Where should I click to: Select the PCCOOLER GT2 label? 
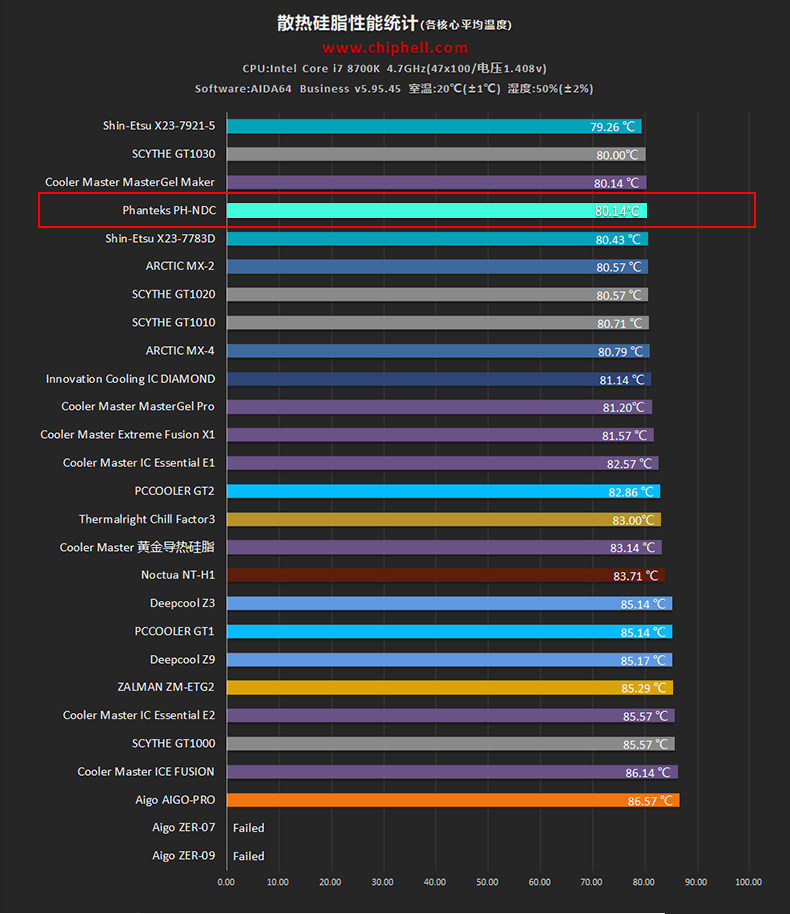174,491
